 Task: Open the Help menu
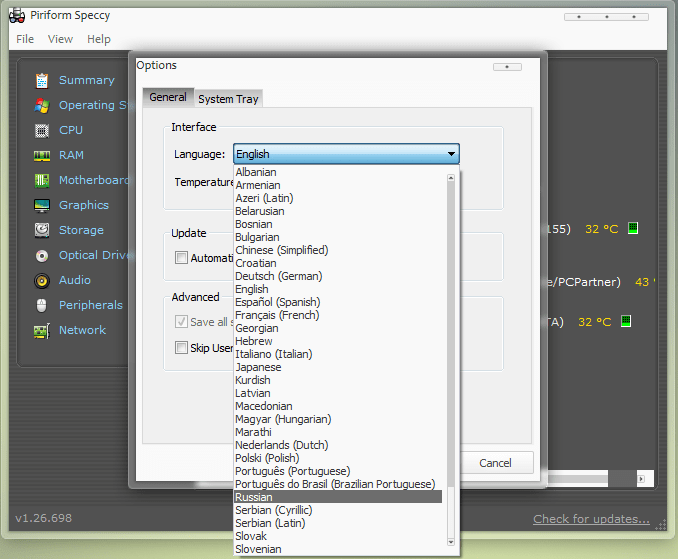[99, 39]
